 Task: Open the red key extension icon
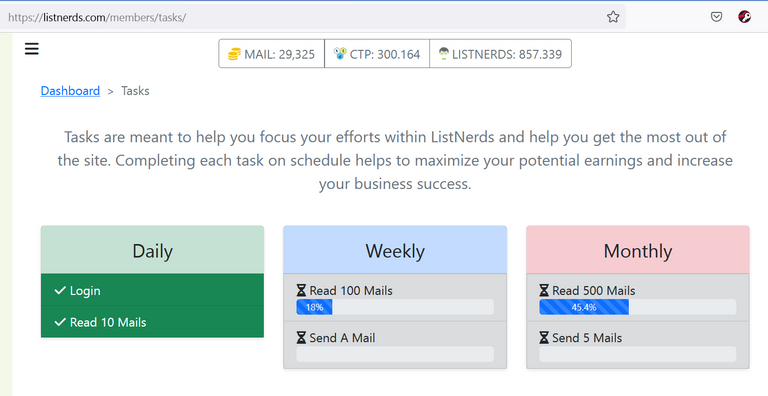coord(744,17)
